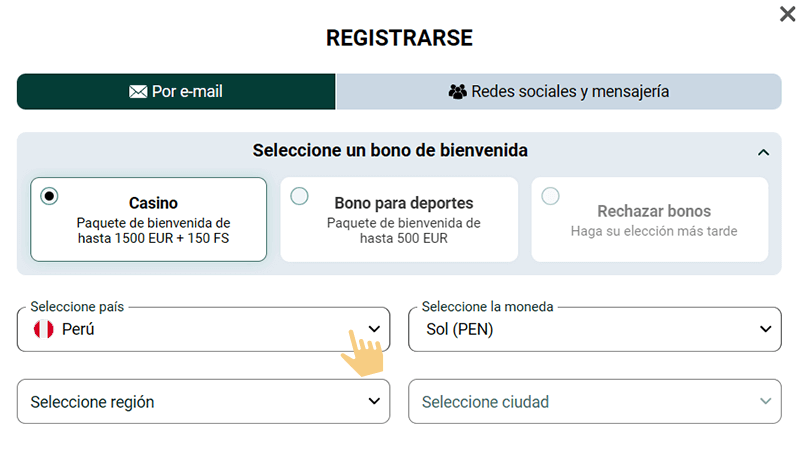Image resolution: width=800 pixels, height=450 pixels.
Task: Click the sports bonus 500 EUR description
Action: pyautogui.click(x=403, y=231)
